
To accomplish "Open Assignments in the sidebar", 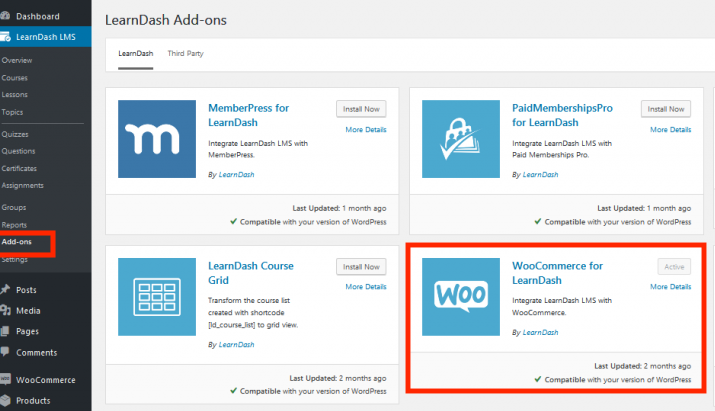I will [22, 185].
